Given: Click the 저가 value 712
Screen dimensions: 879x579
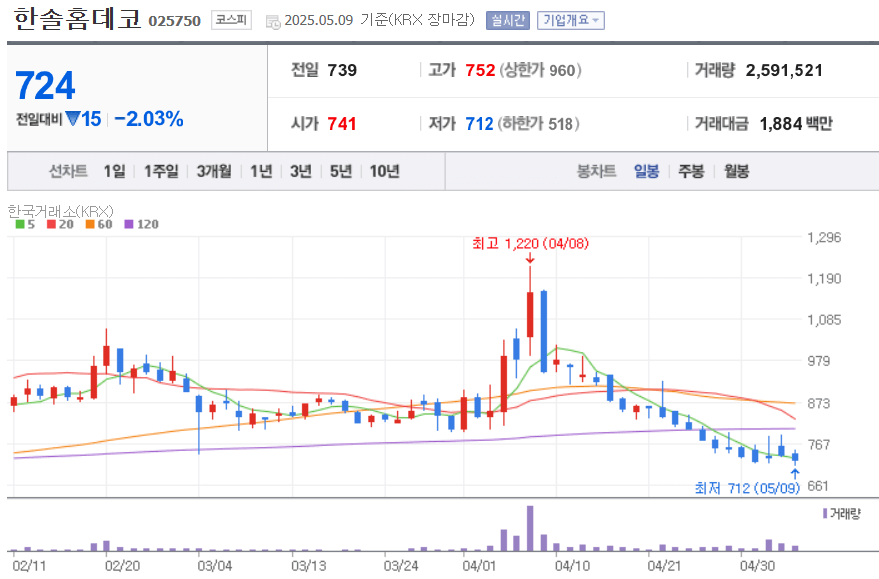Looking at the screenshot, I should point(479,123).
